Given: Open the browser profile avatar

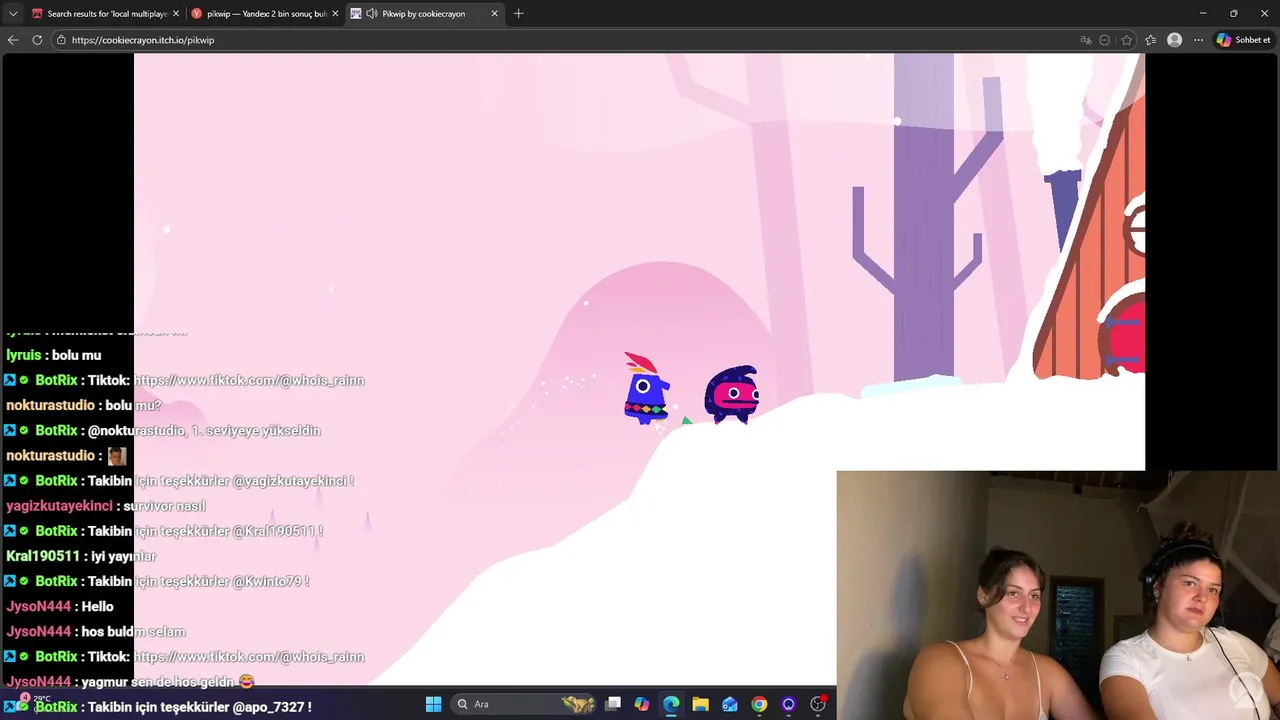Looking at the screenshot, I should pyautogui.click(x=1175, y=40).
